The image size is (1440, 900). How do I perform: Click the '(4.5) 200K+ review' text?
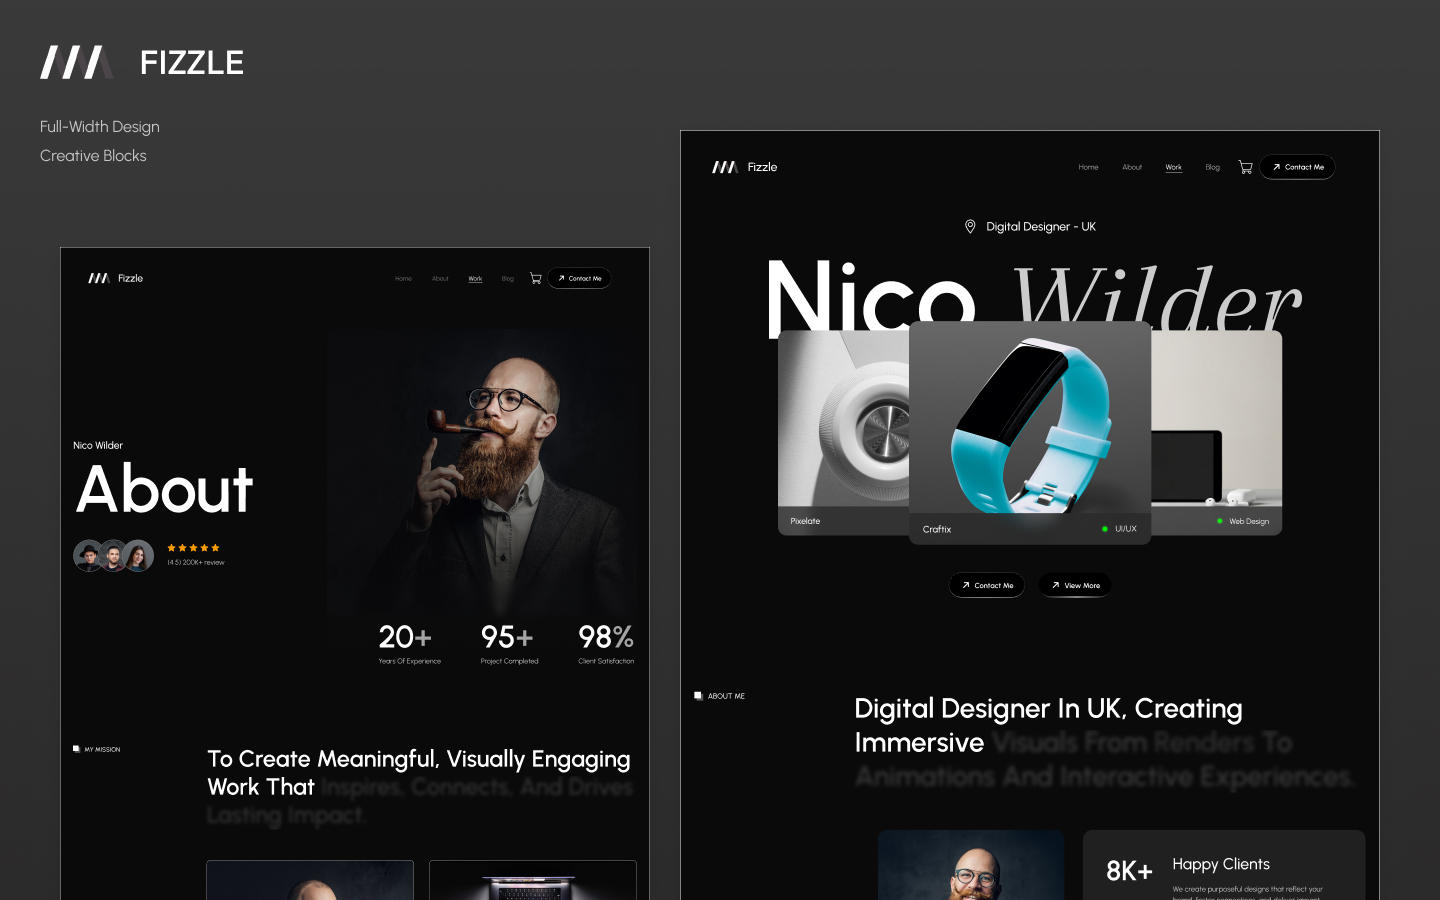tap(196, 563)
